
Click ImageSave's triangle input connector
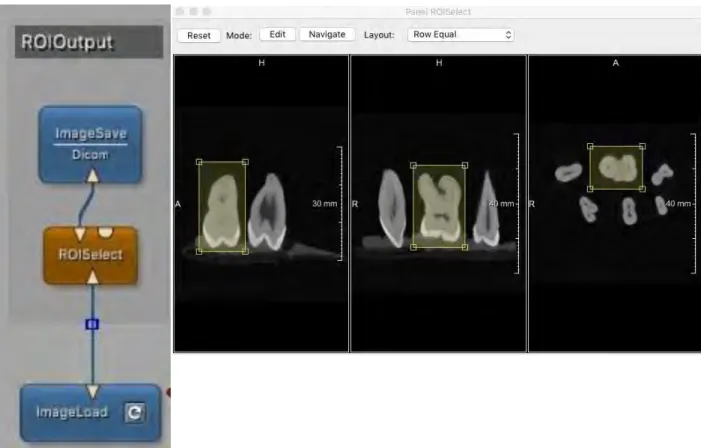point(93,176)
